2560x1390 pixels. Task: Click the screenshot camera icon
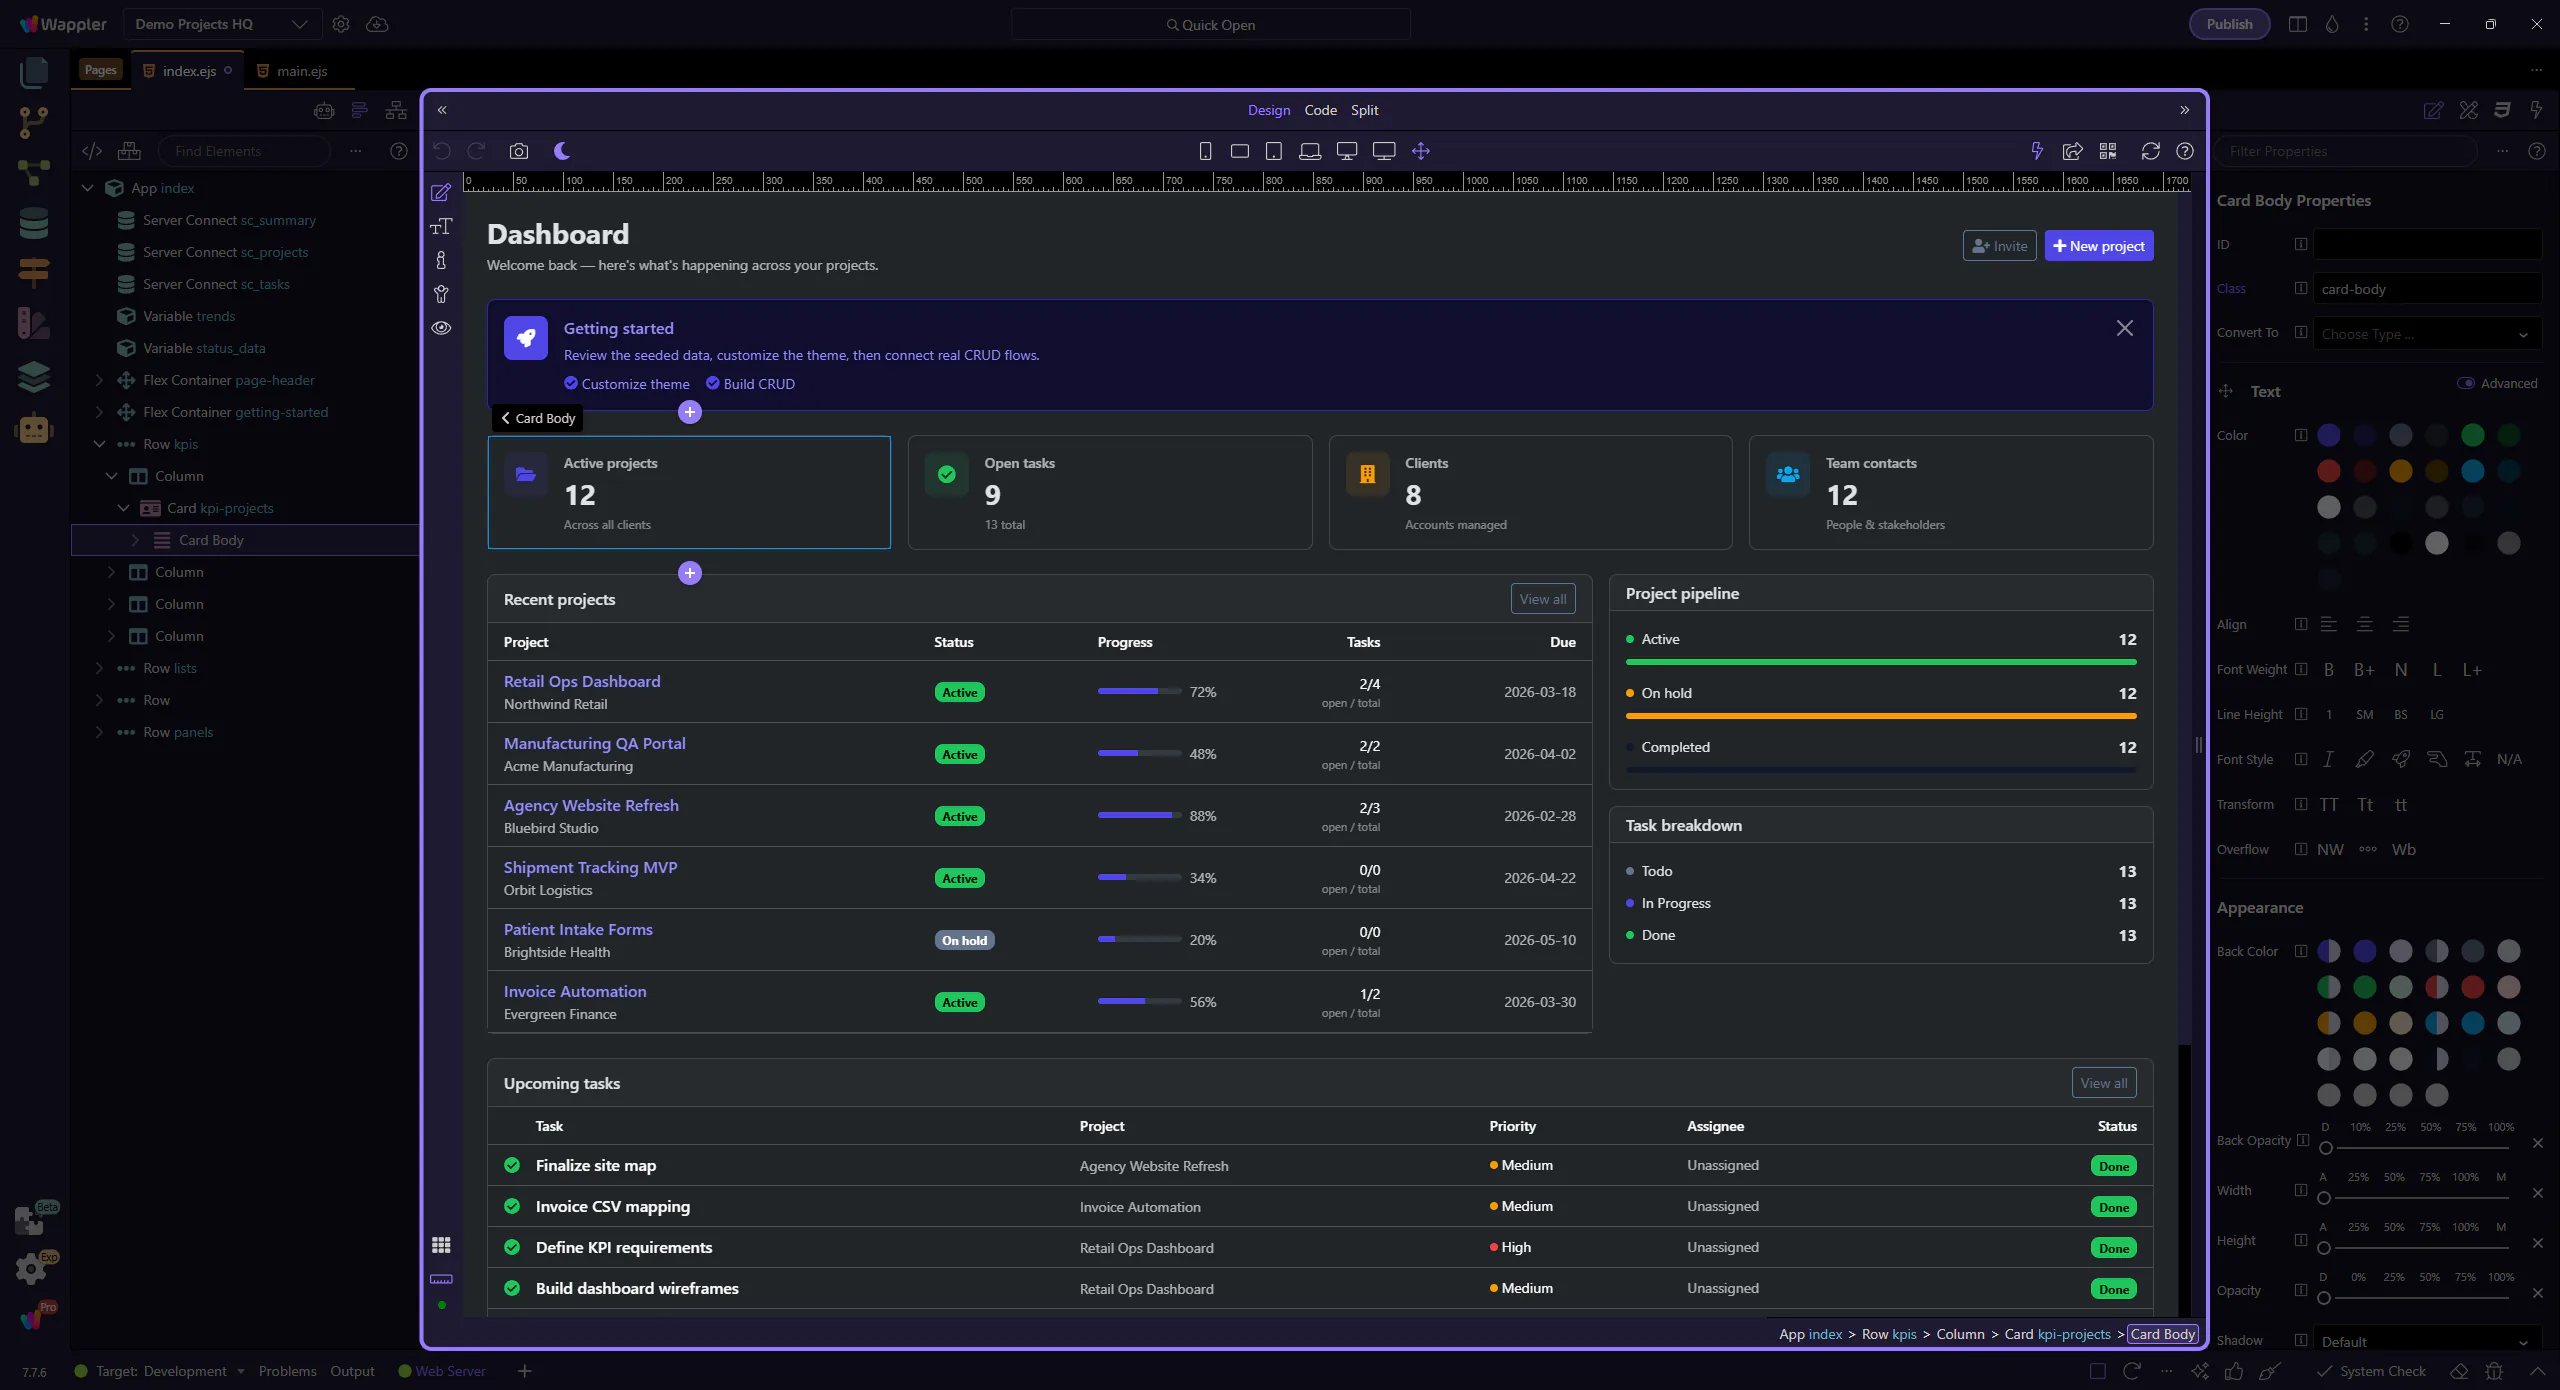click(518, 151)
